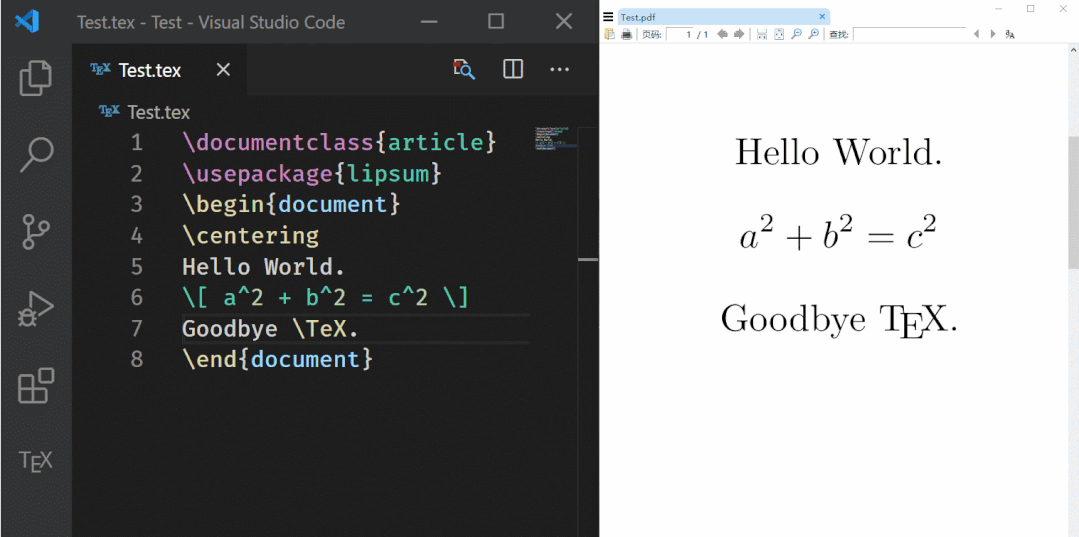
Task: Zoom in the PDF with the plus magnifier
Action: 813,34
